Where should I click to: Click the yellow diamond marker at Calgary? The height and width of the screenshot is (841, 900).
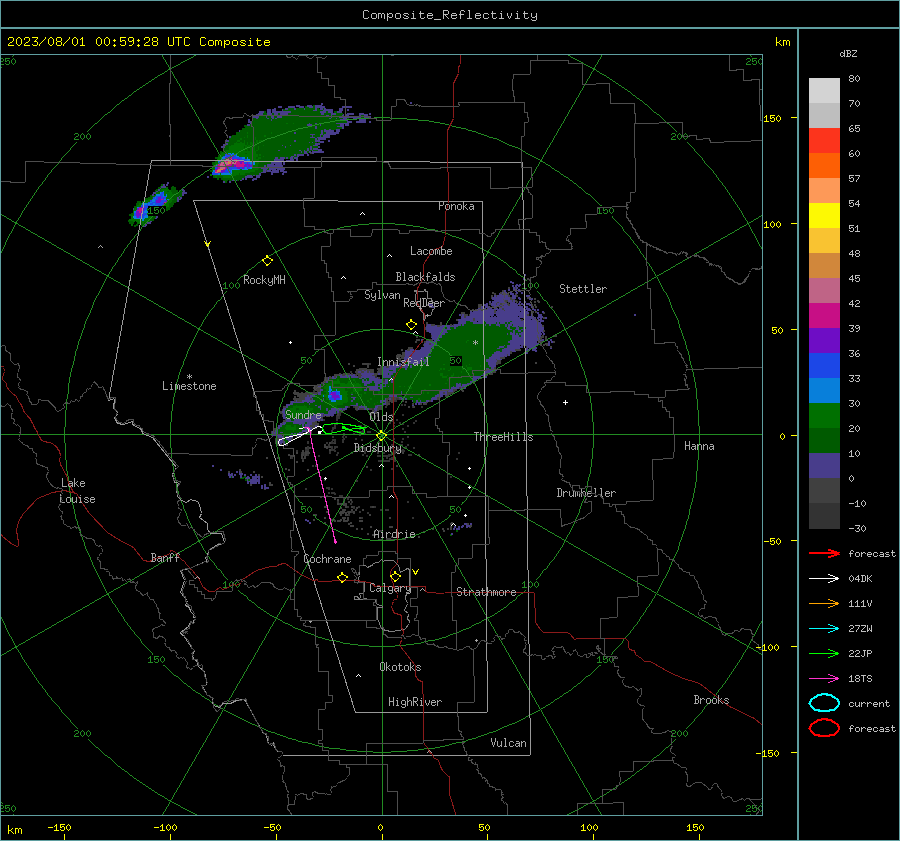(x=395, y=576)
